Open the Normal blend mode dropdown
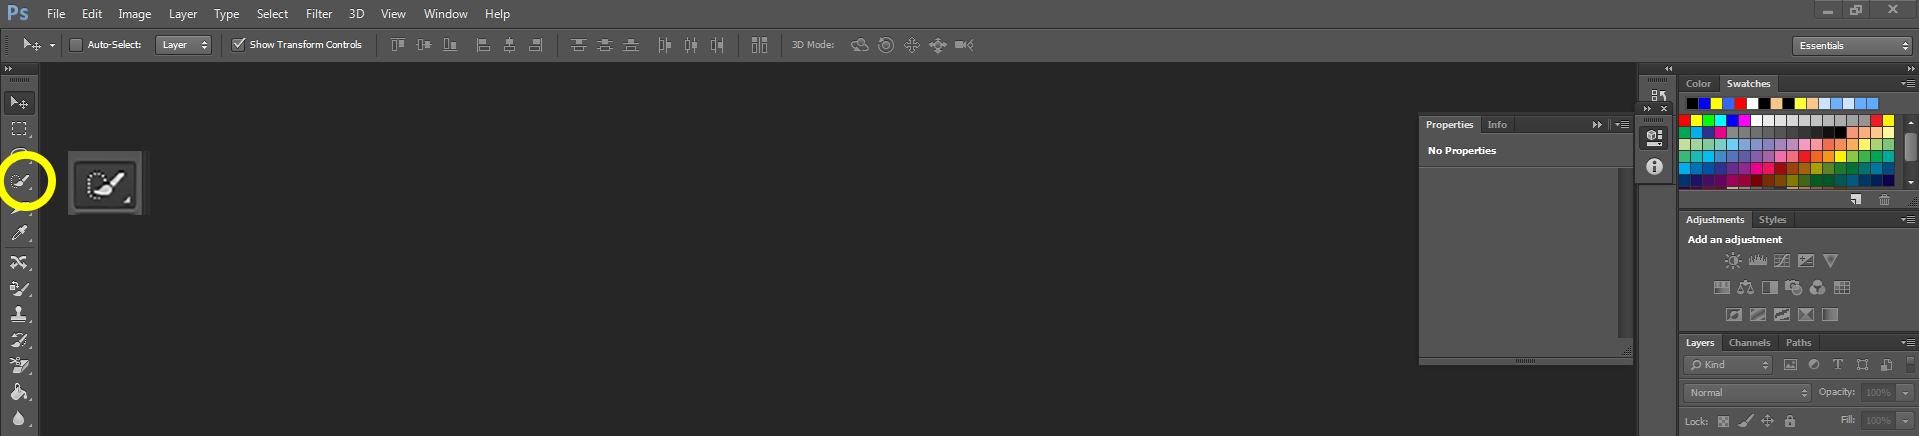This screenshot has height=436, width=1919. [1747, 393]
